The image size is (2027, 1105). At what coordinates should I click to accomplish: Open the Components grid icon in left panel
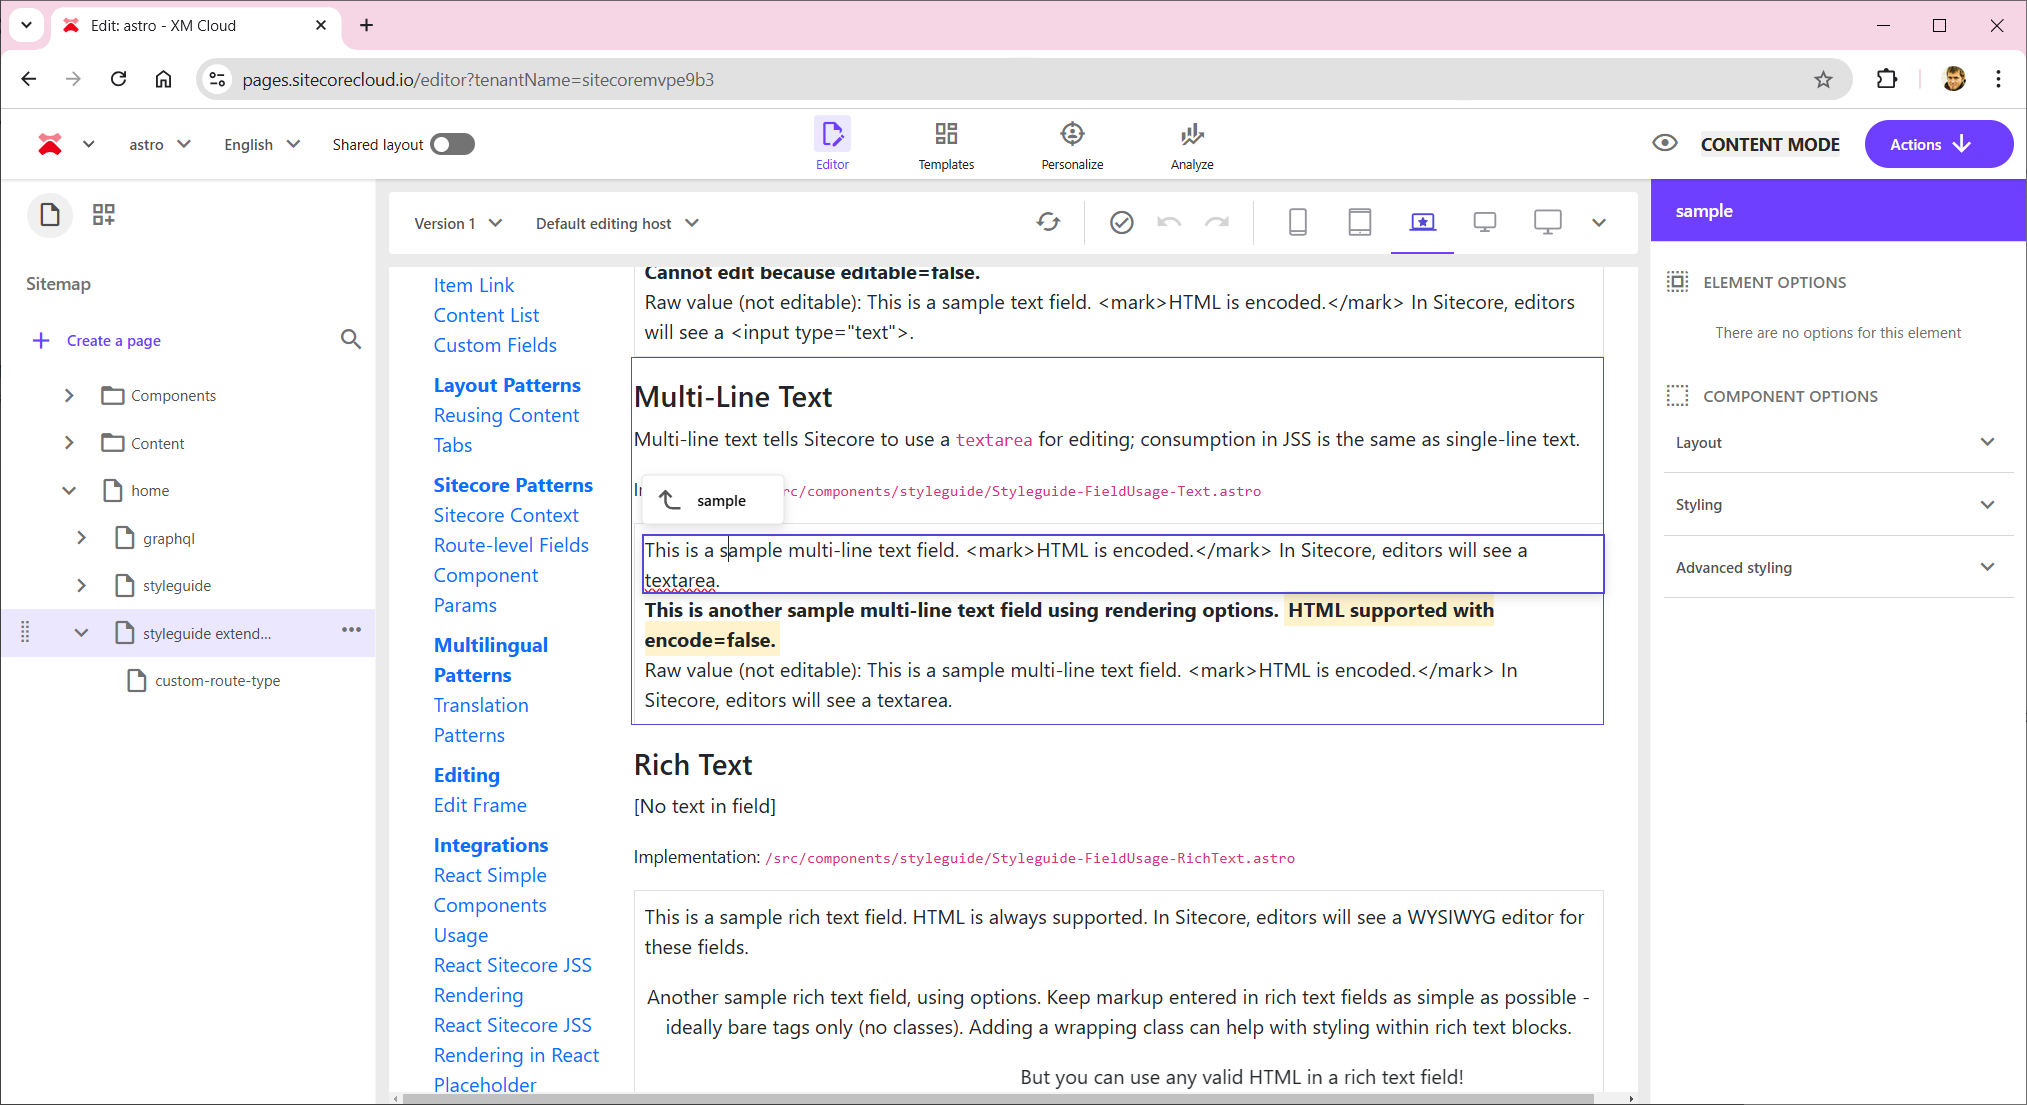click(x=104, y=215)
